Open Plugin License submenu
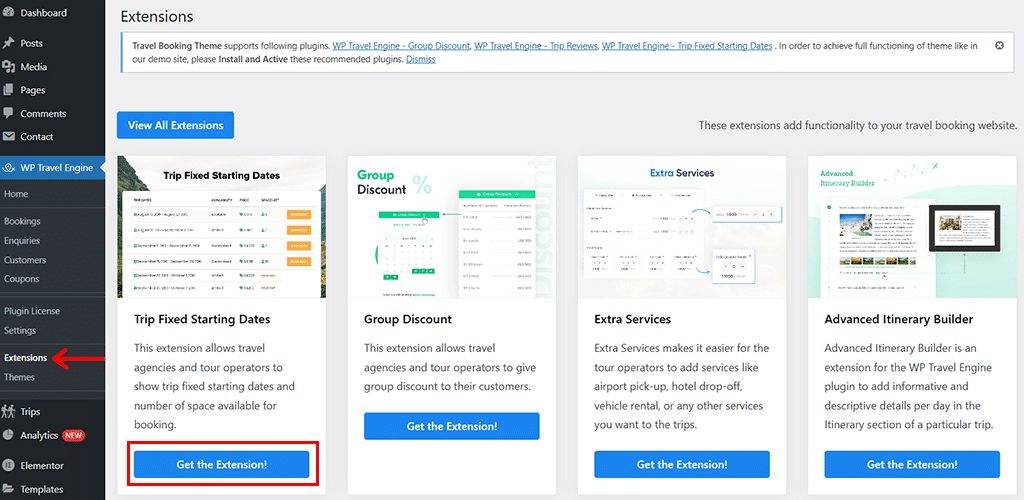The image size is (1024, 500). point(32,311)
